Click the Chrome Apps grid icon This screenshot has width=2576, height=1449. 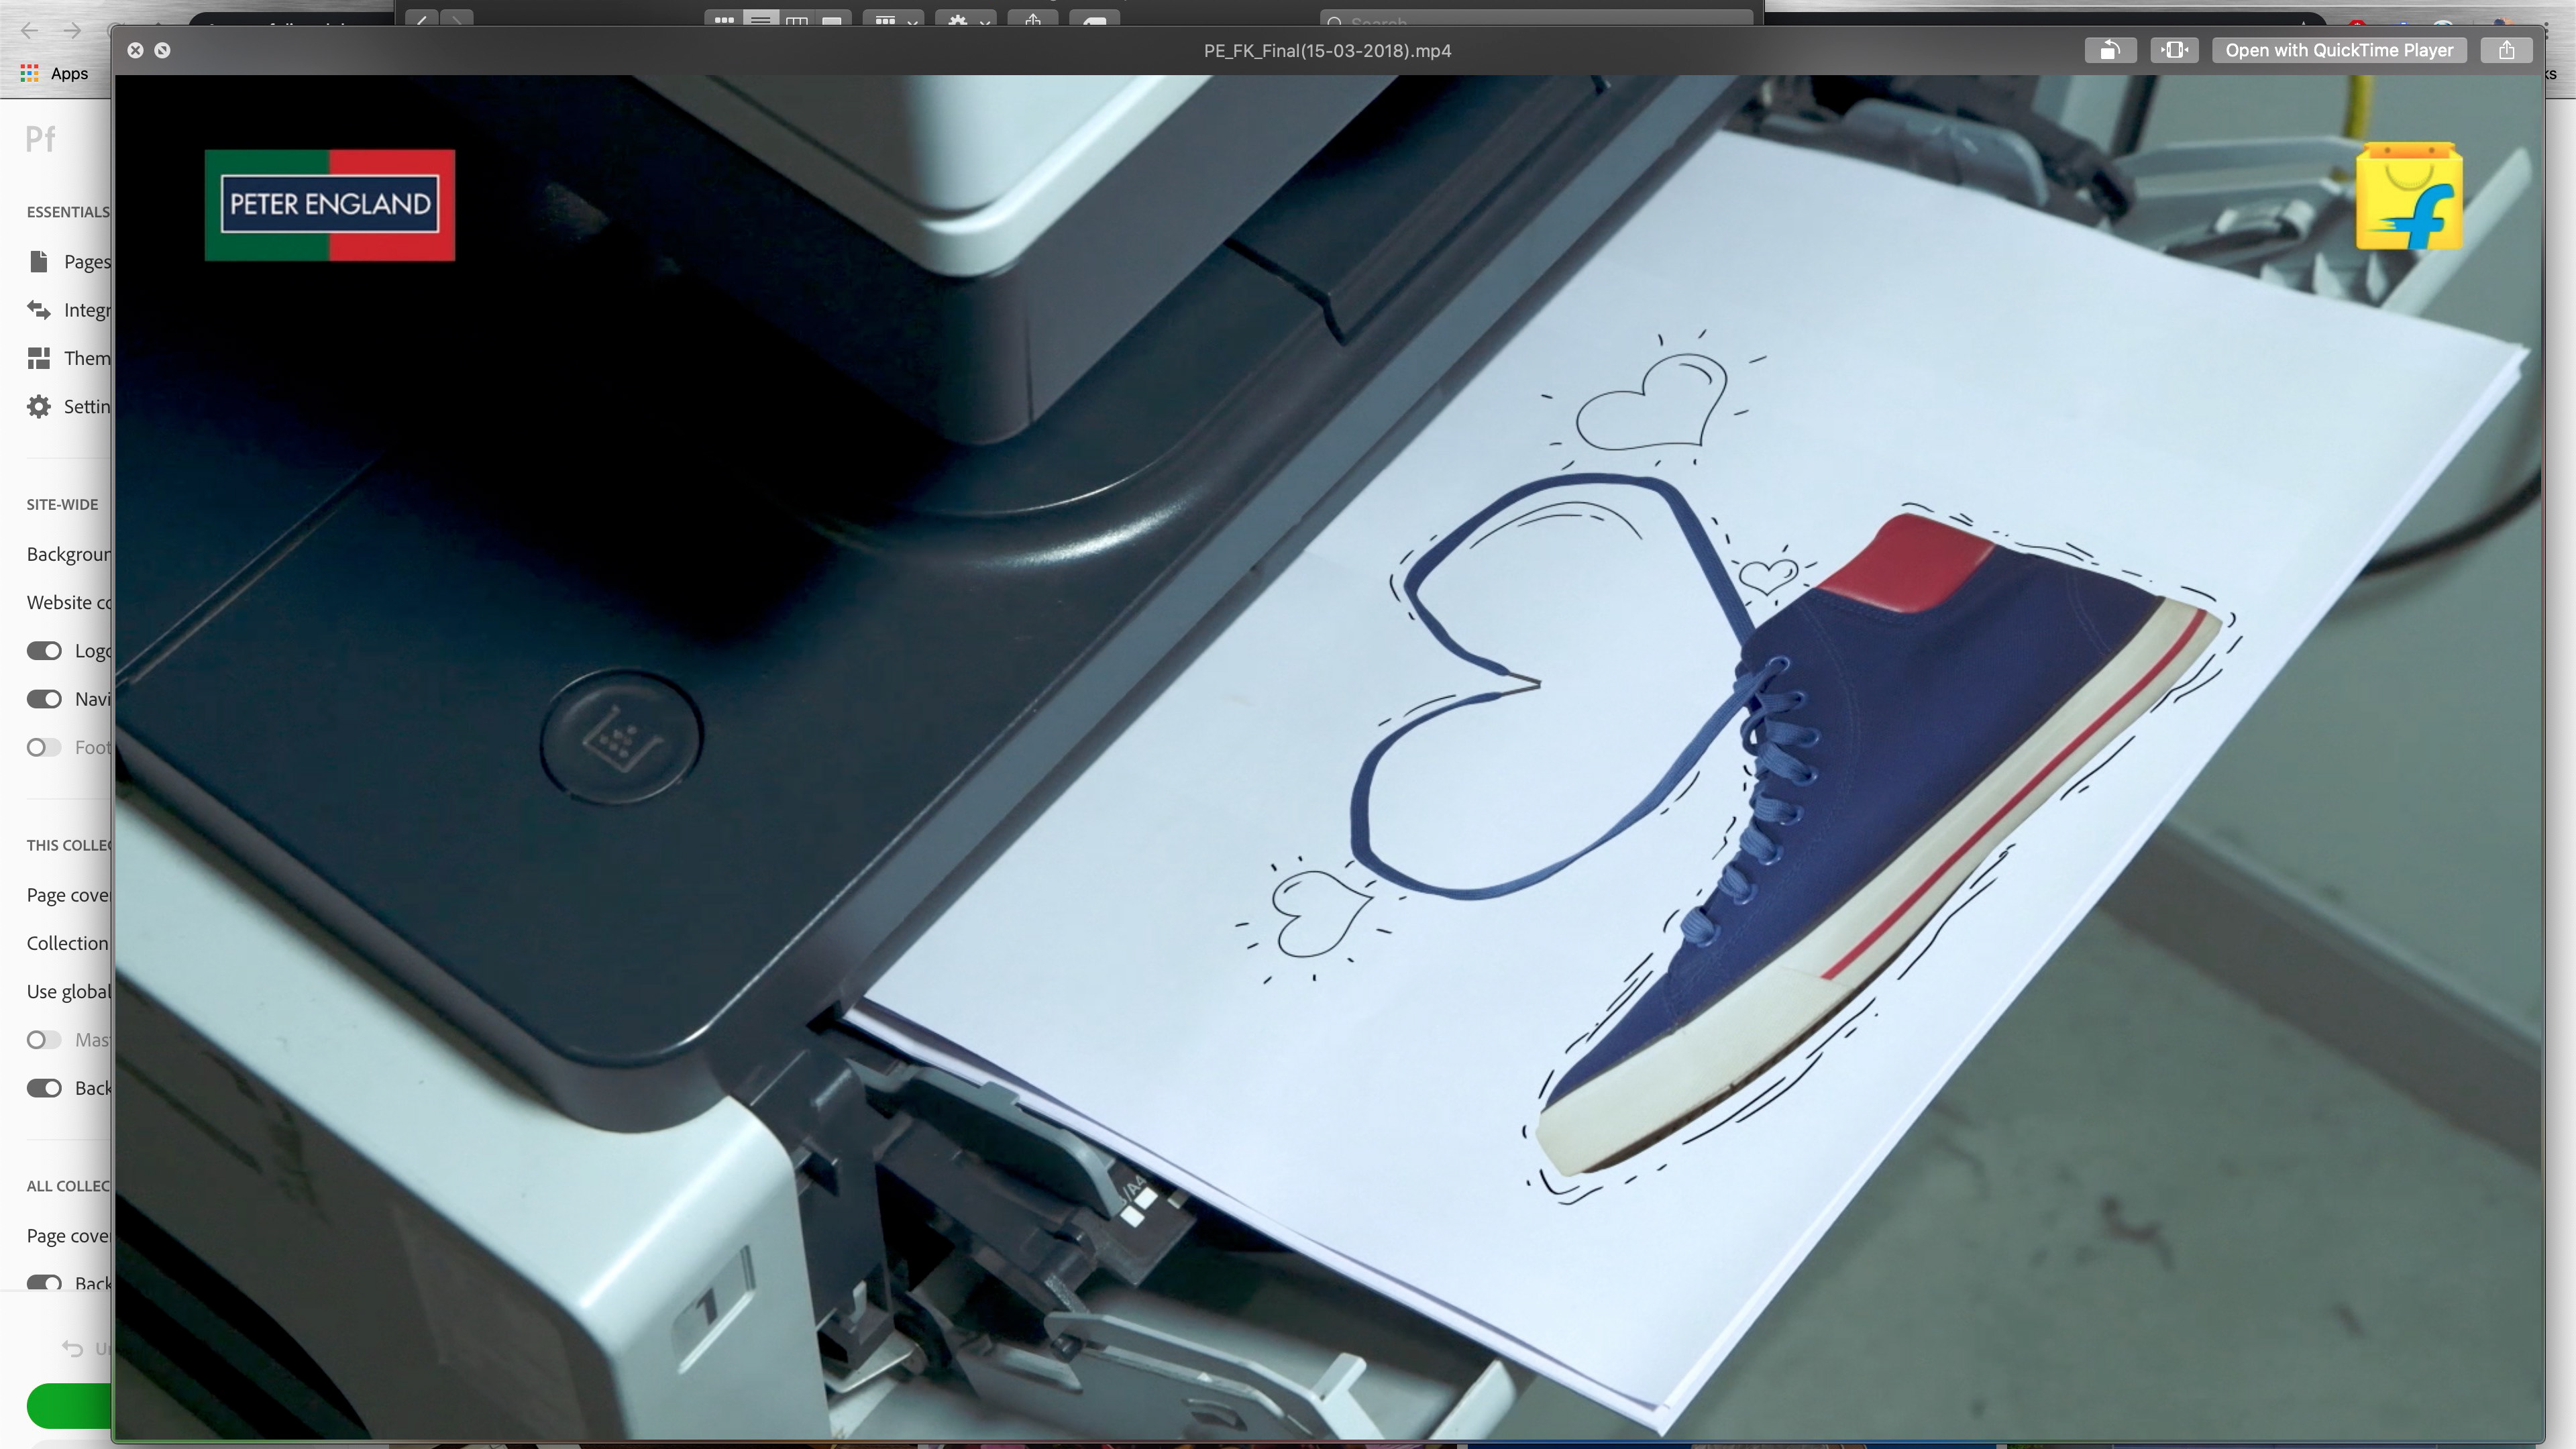pos(30,73)
